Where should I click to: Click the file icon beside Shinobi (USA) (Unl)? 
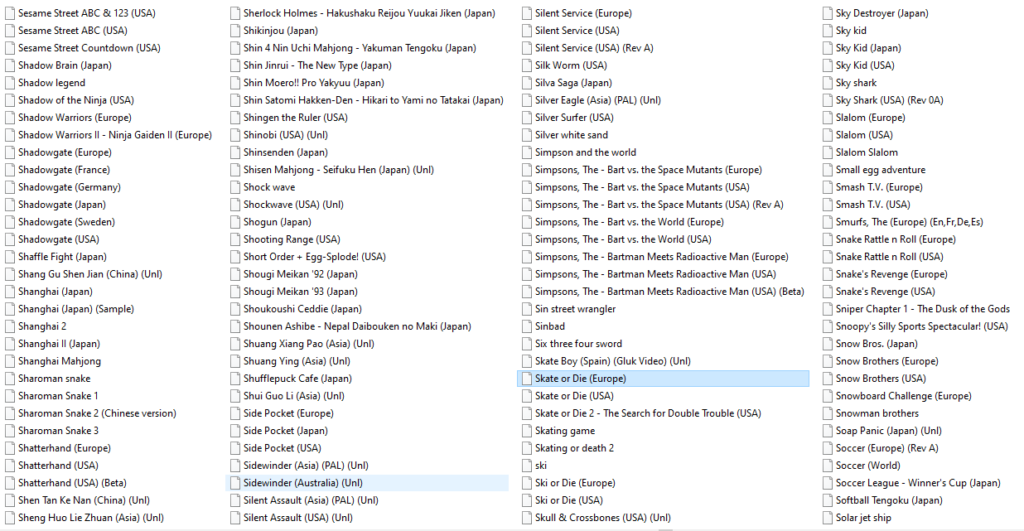[x=234, y=135]
